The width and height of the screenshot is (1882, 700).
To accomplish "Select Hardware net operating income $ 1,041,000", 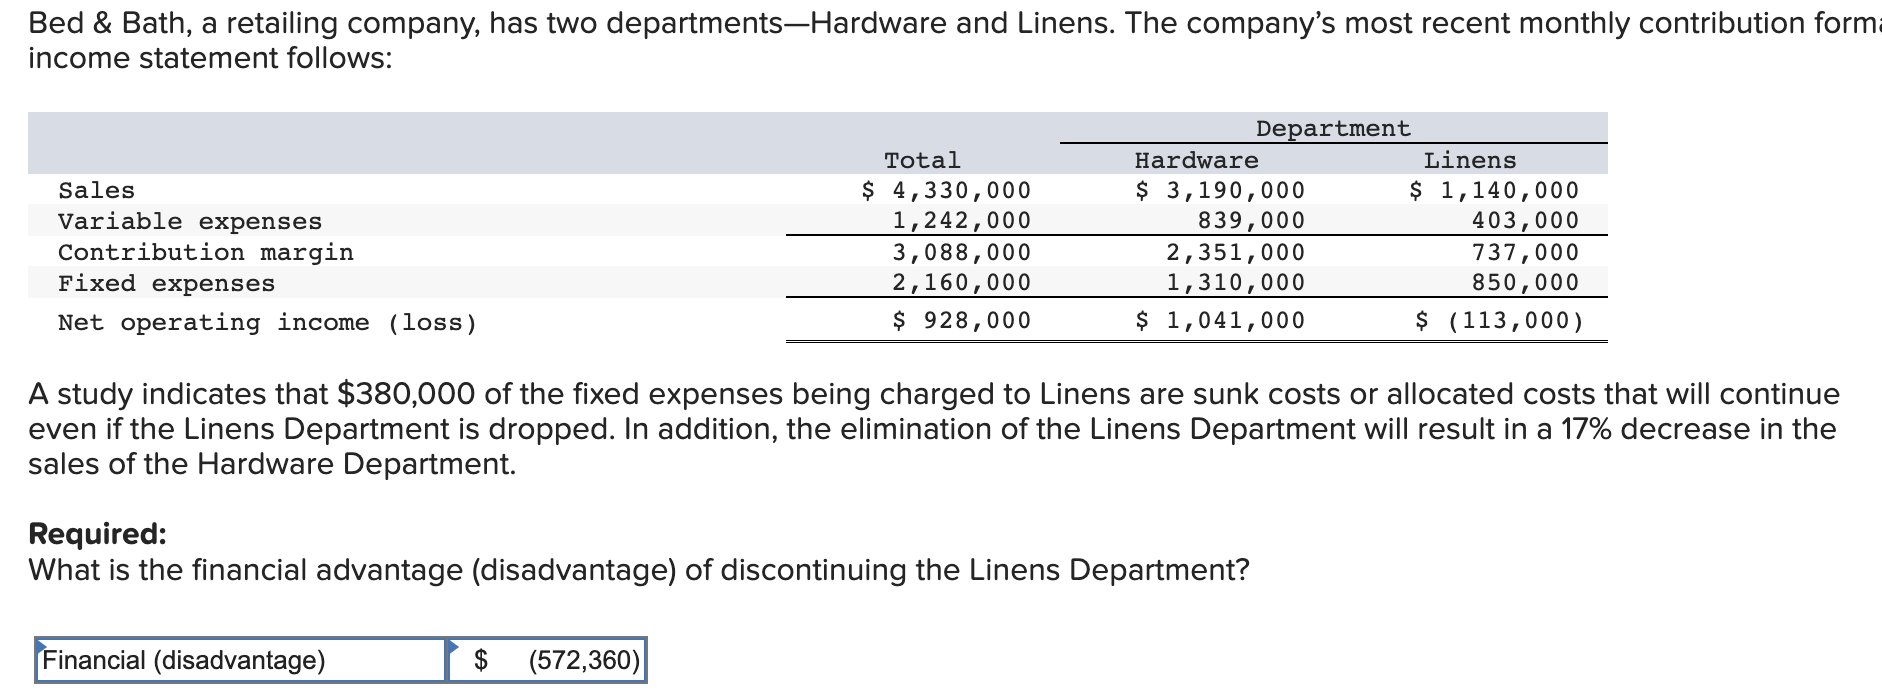I will coord(1220,320).
